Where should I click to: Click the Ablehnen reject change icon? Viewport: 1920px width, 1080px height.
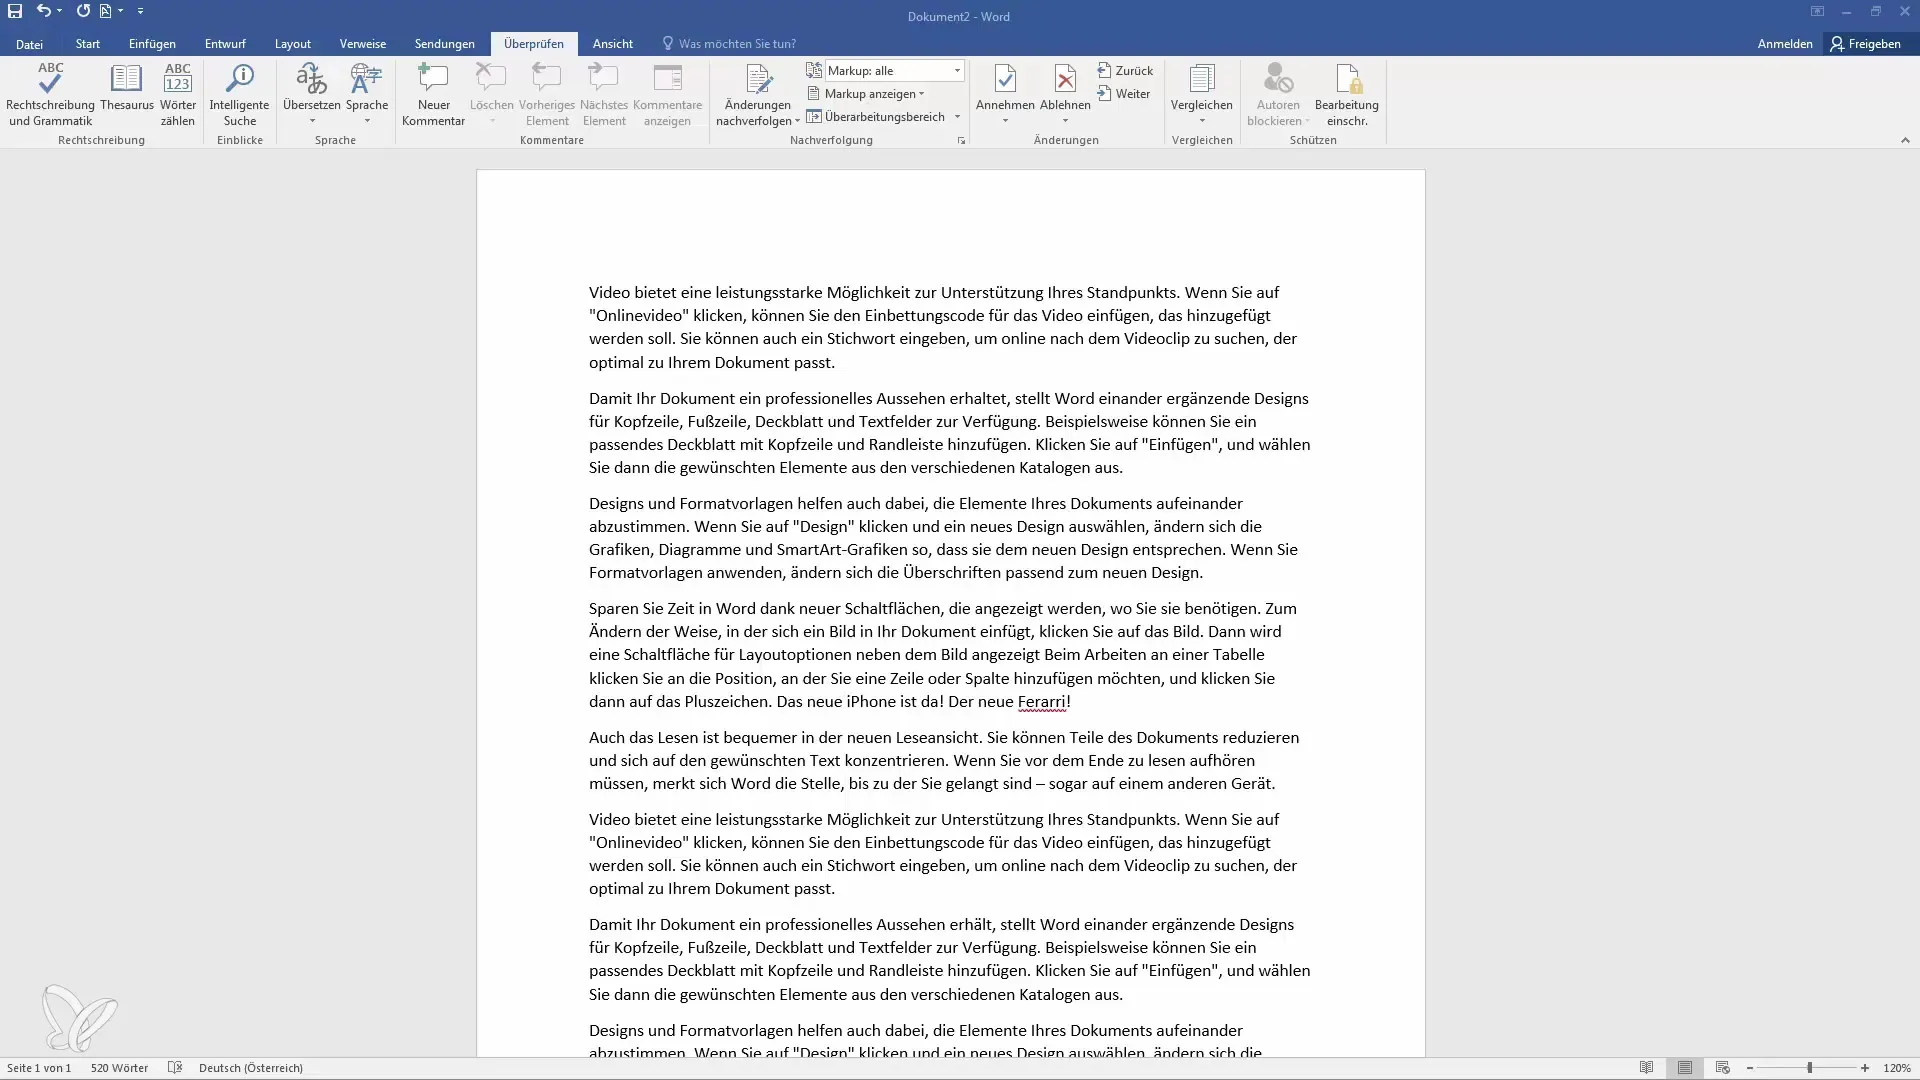pyautogui.click(x=1065, y=79)
